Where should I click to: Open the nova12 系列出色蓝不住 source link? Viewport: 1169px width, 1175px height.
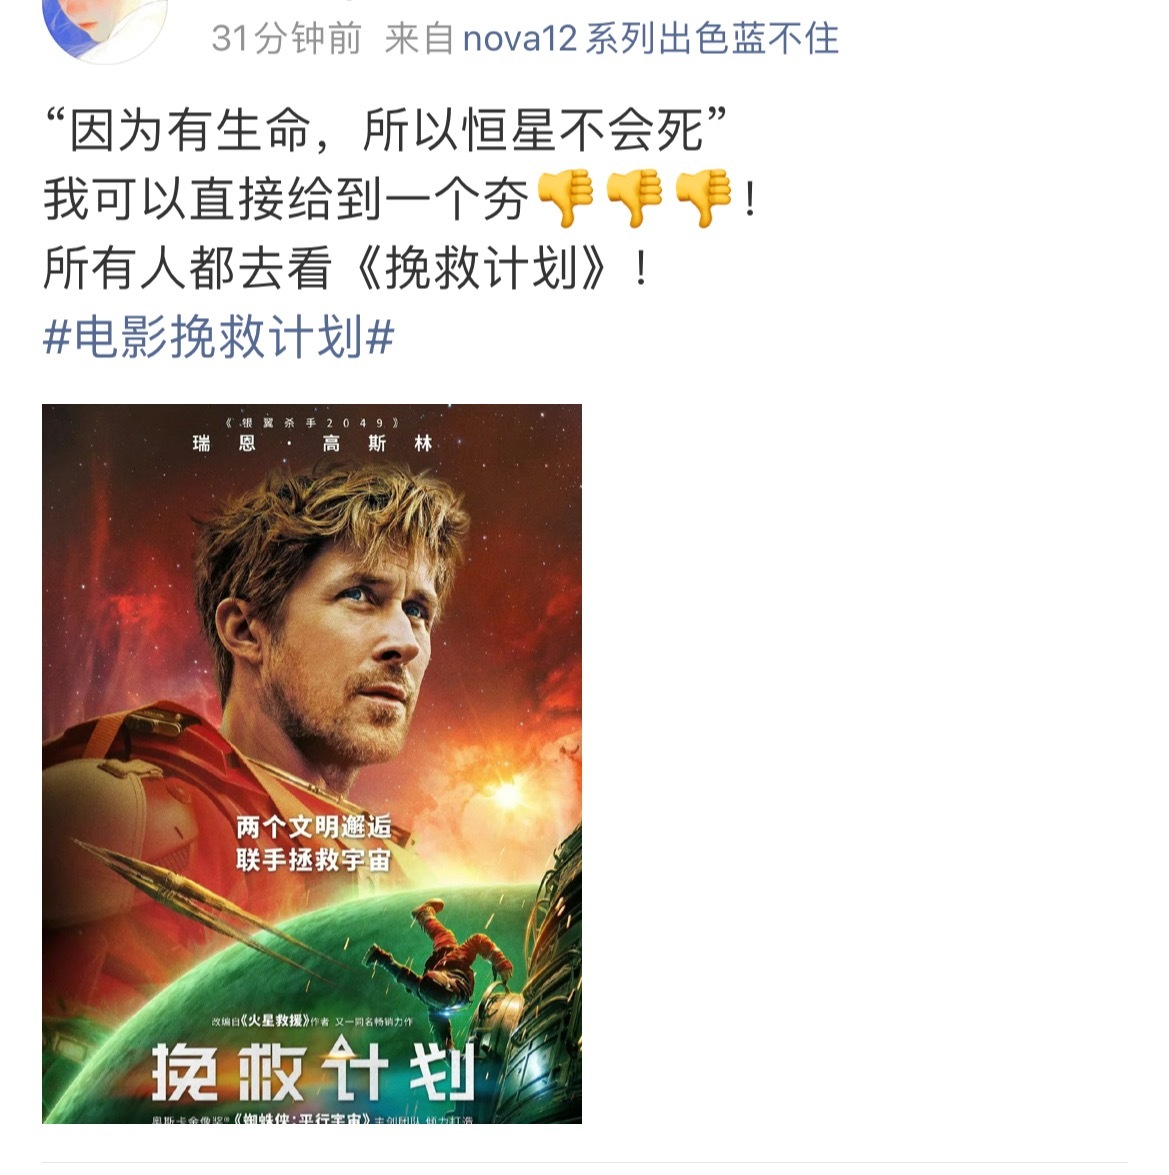pyautogui.click(x=650, y=38)
